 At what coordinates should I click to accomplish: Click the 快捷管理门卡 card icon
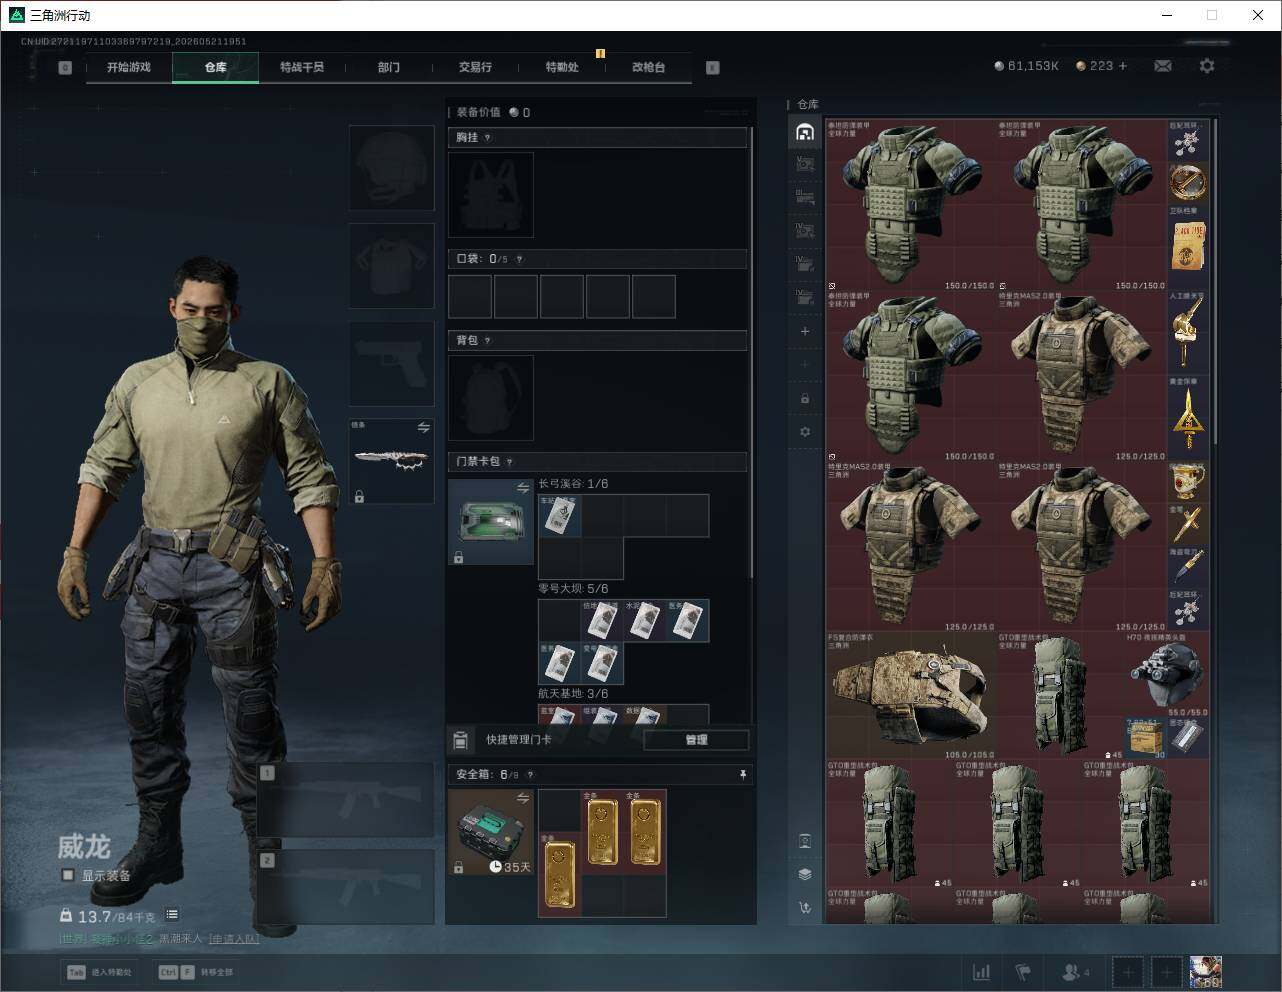coord(461,740)
